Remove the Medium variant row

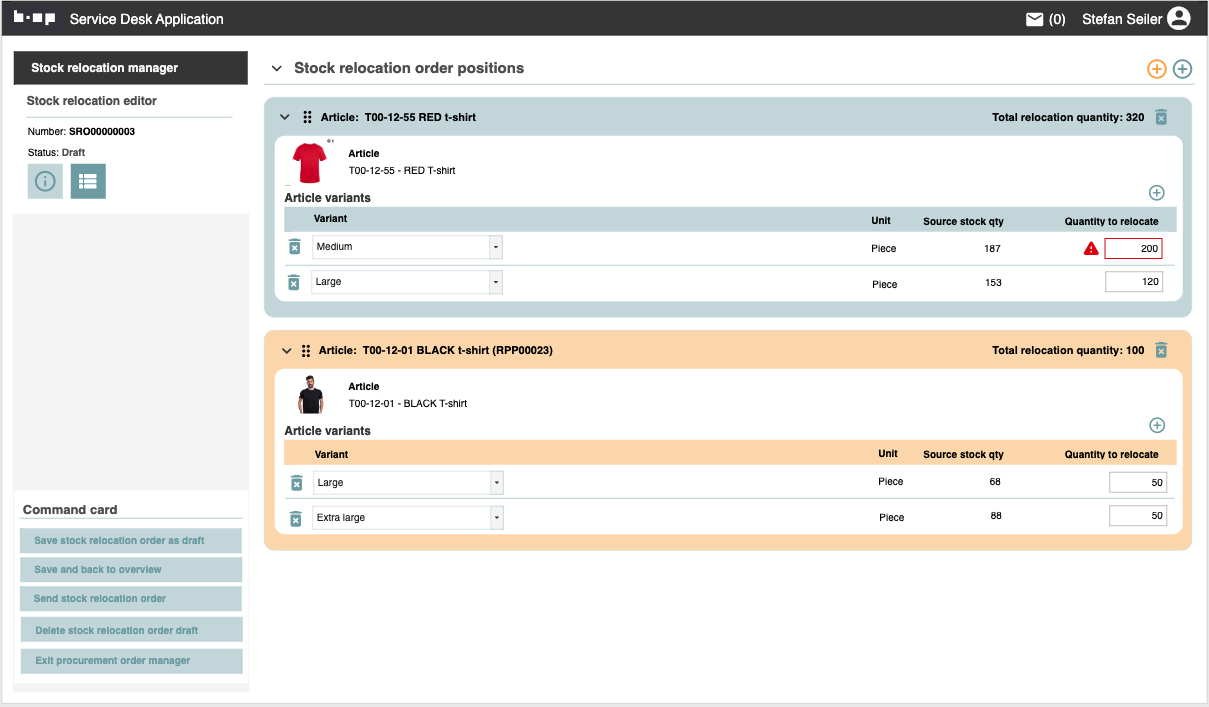[294, 247]
